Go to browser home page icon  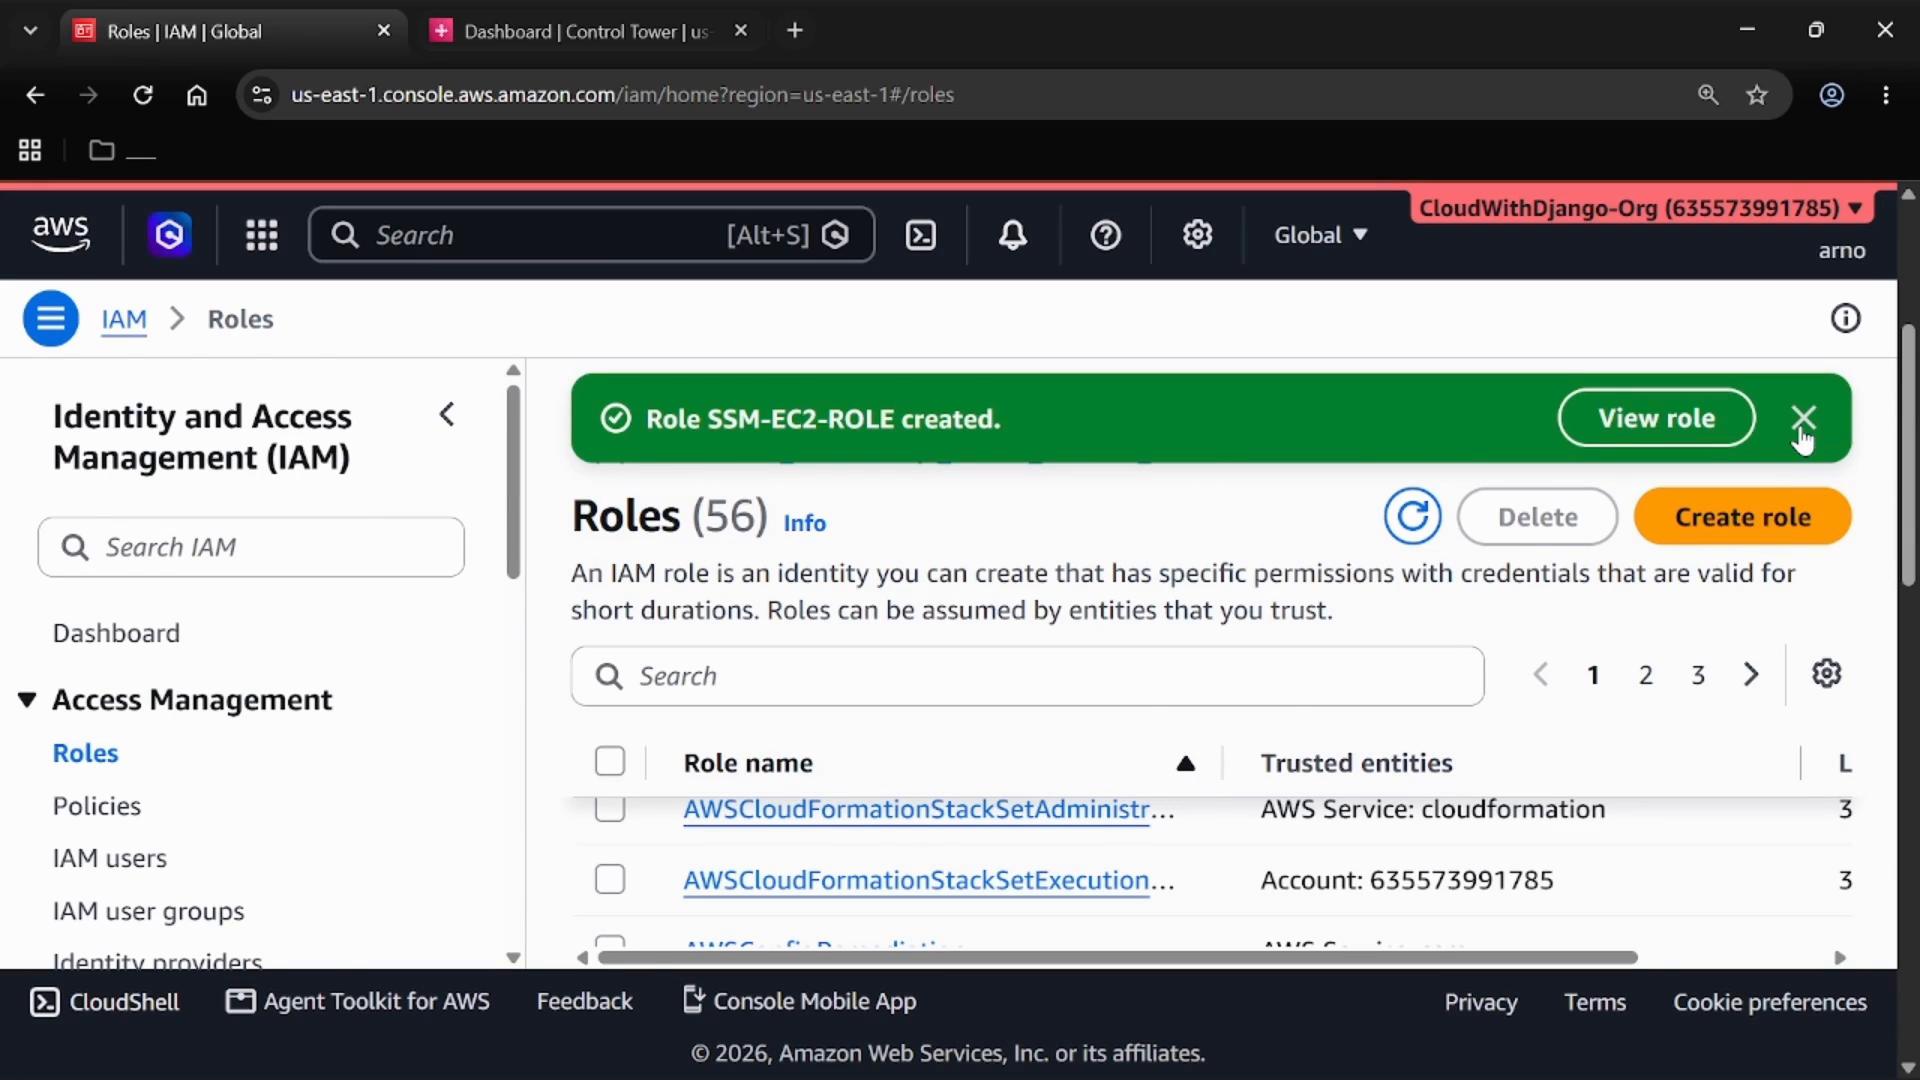pyautogui.click(x=197, y=95)
